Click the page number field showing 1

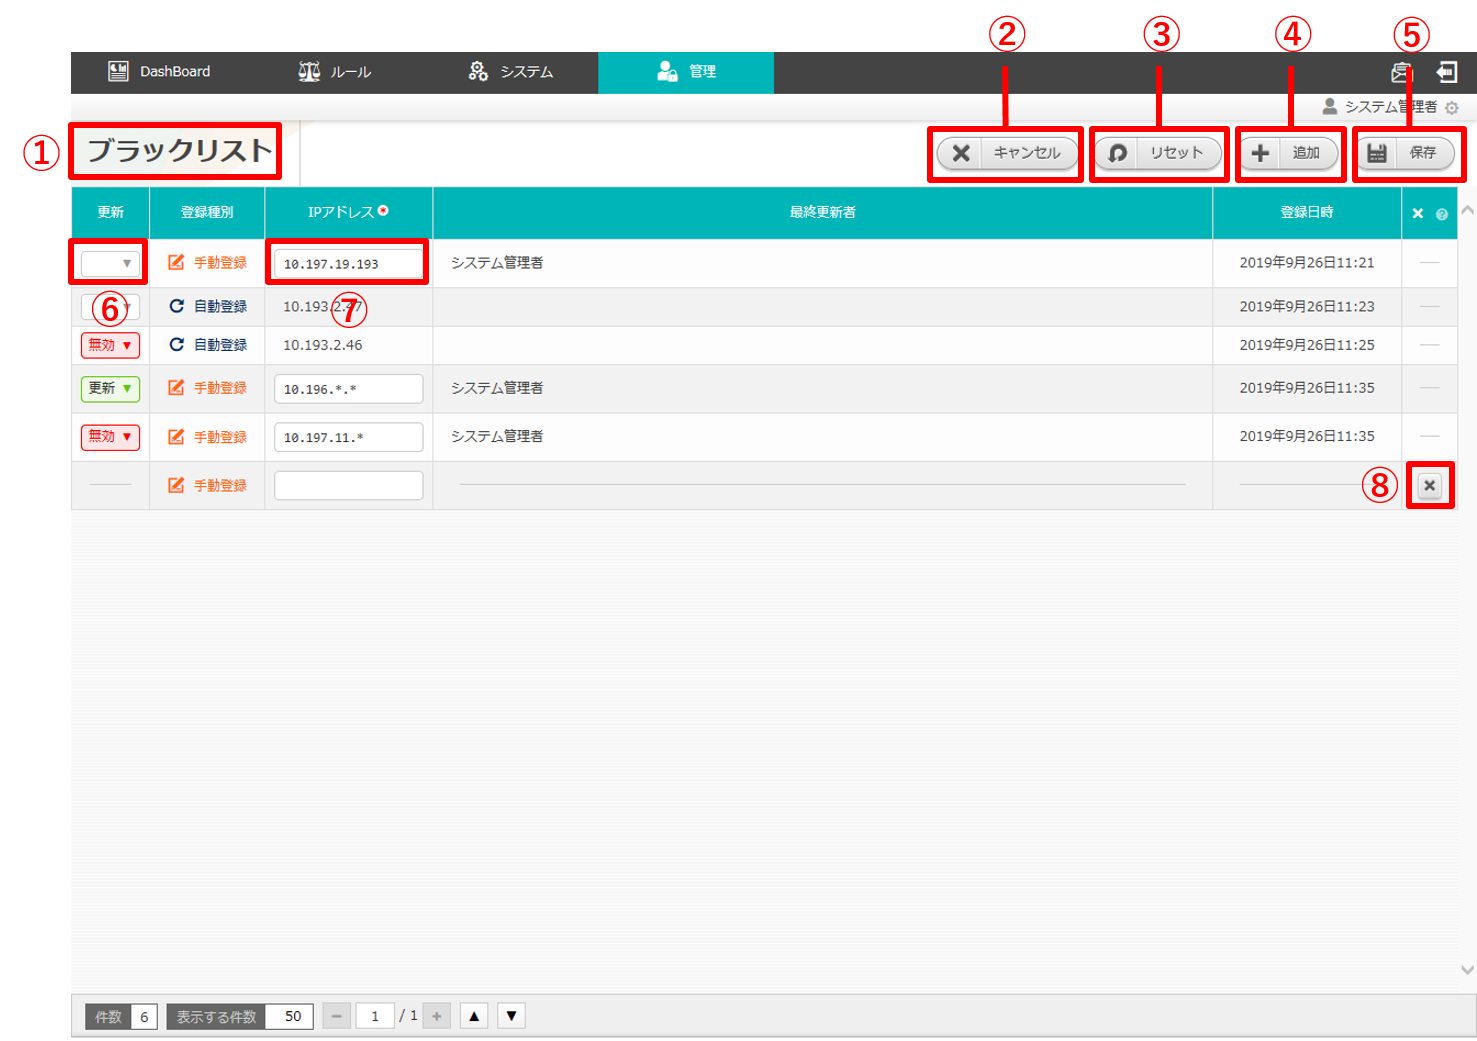click(375, 1016)
